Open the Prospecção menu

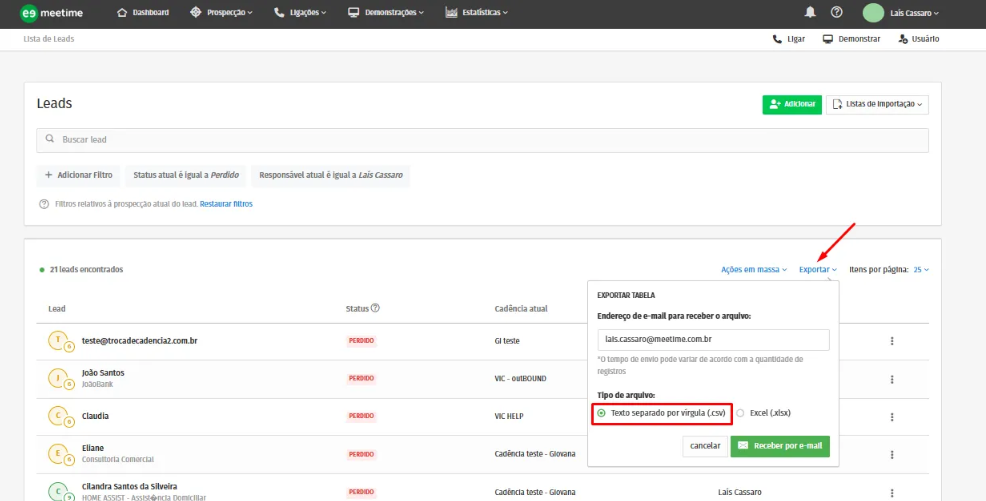coord(221,13)
